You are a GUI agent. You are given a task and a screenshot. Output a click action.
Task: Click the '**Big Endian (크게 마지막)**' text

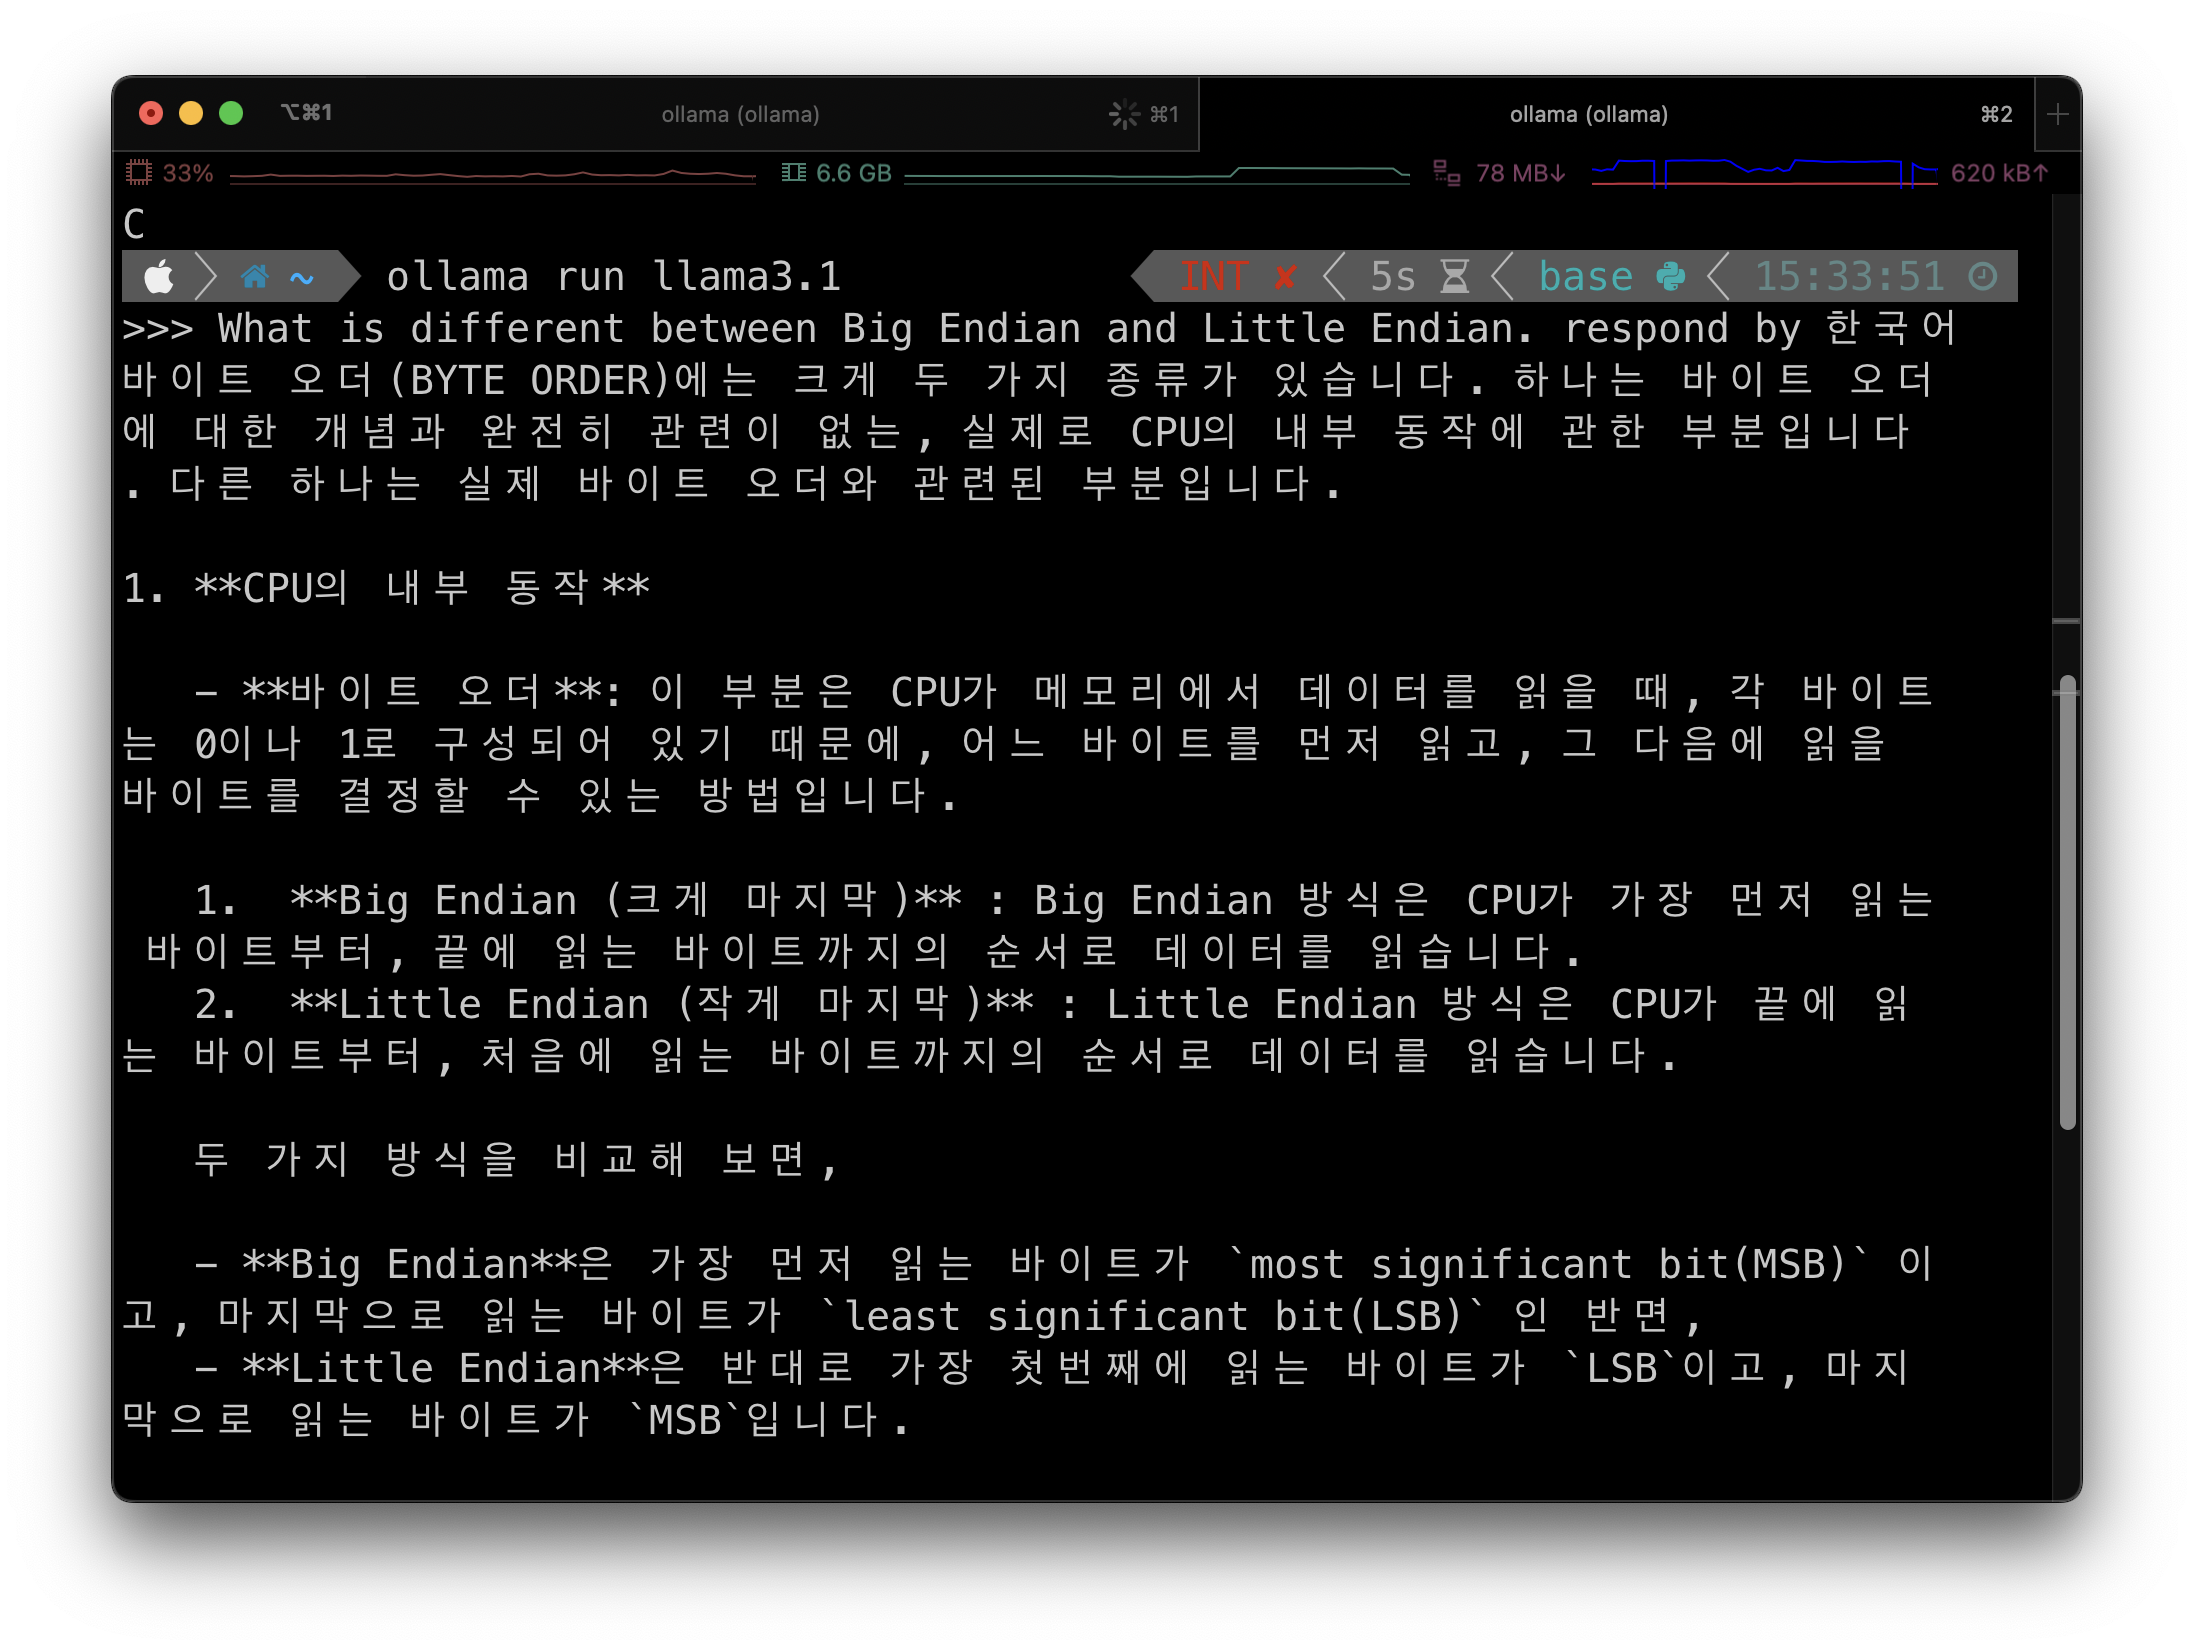[626, 900]
